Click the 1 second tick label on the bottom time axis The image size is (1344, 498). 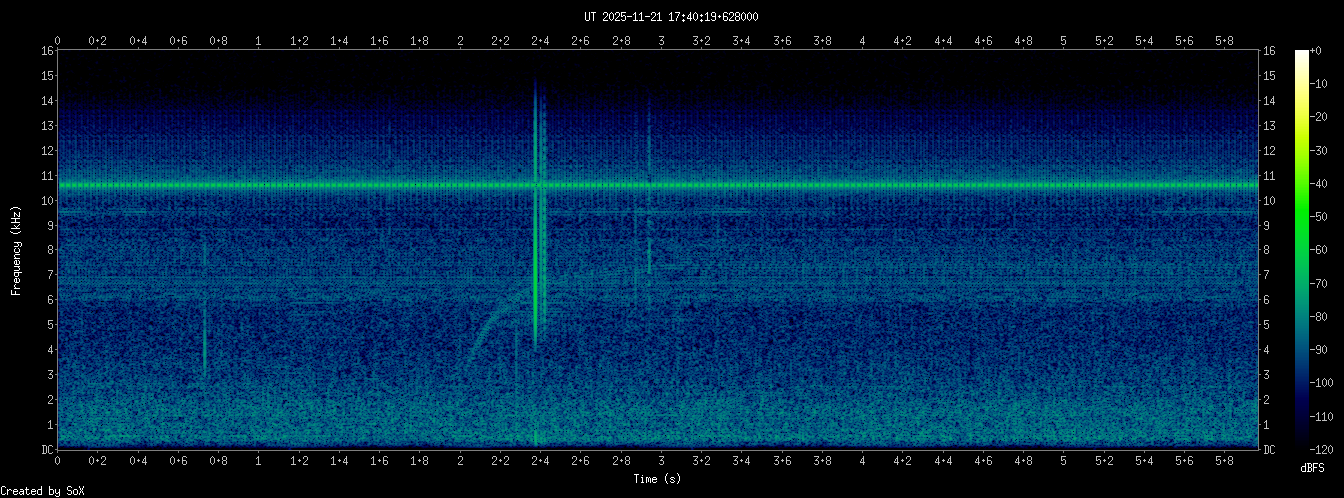pos(259,460)
